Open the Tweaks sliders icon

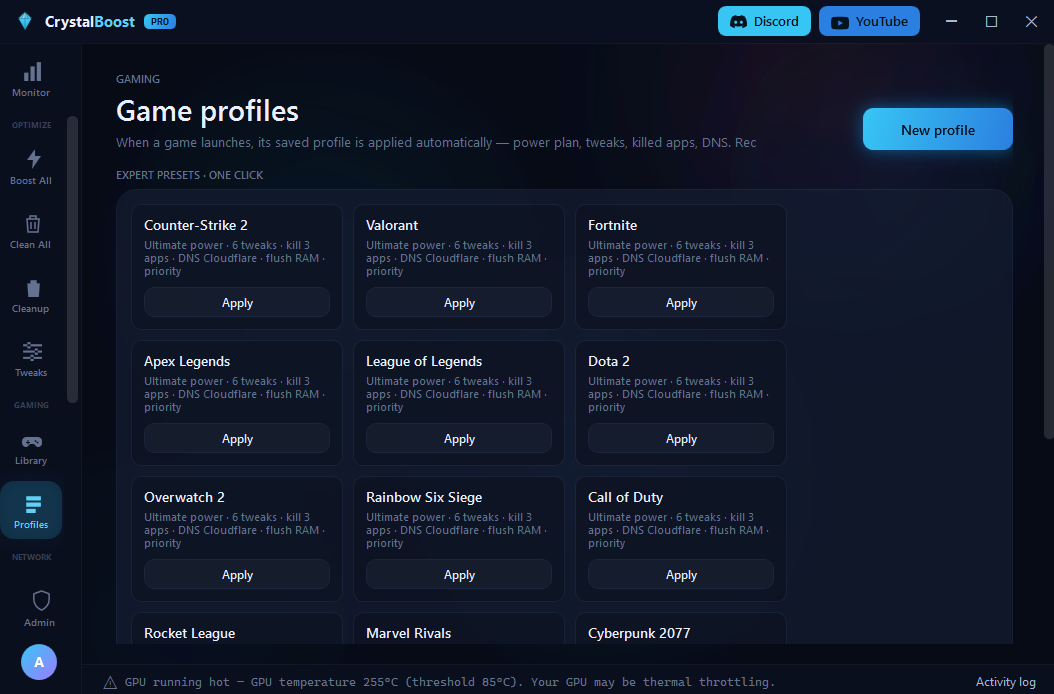(32, 352)
